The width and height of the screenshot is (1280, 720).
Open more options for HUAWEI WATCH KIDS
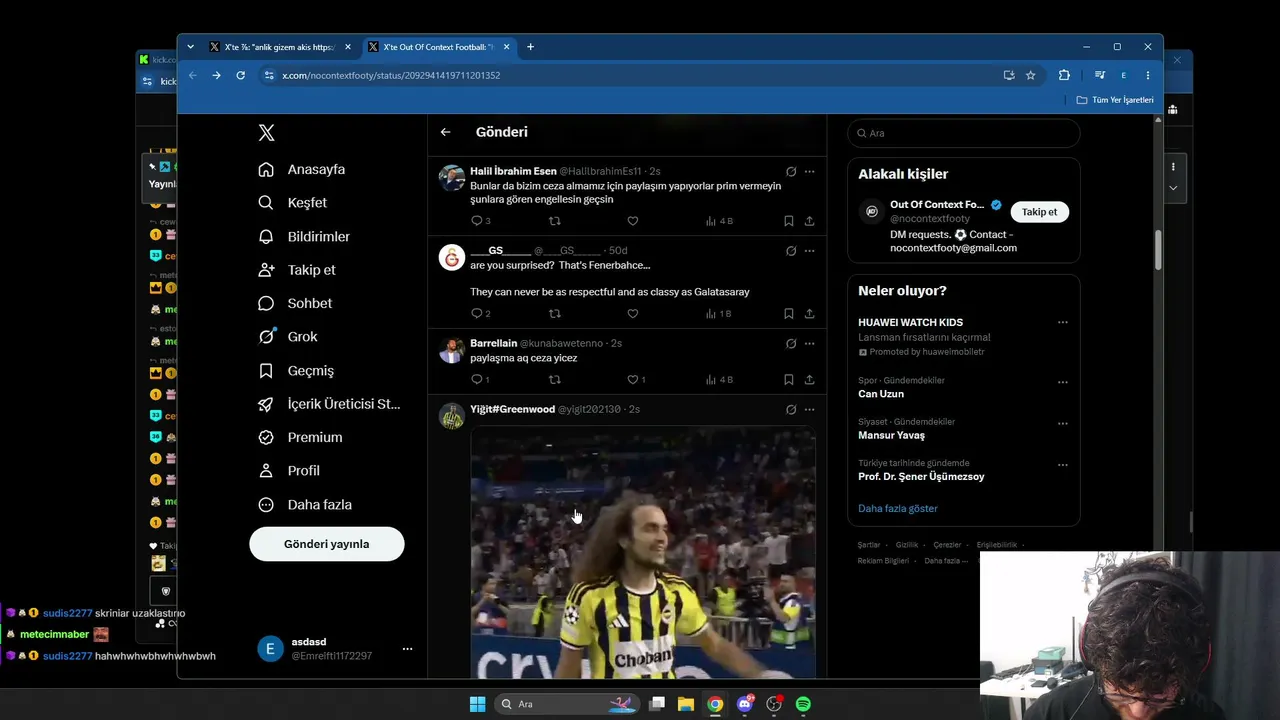(x=1062, y=322)
